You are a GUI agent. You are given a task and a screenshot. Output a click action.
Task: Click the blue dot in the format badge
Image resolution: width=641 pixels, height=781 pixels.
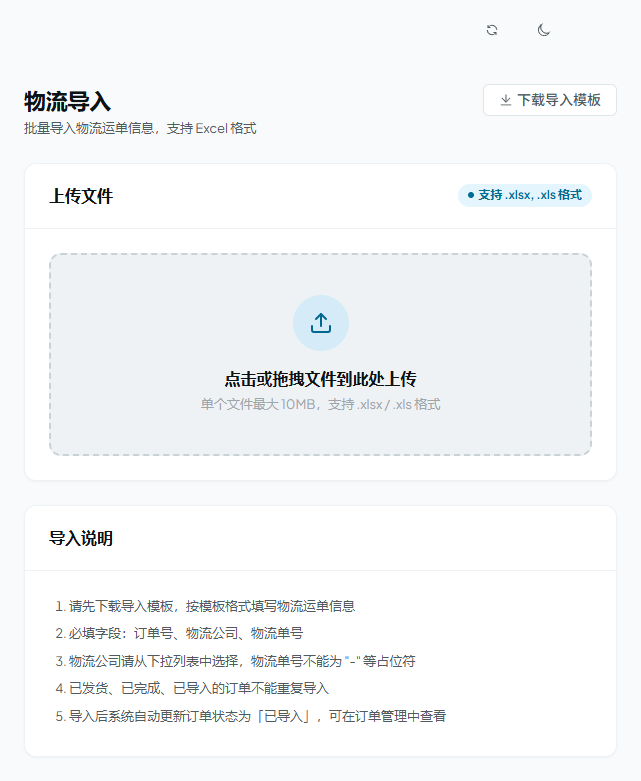[471, 195]
